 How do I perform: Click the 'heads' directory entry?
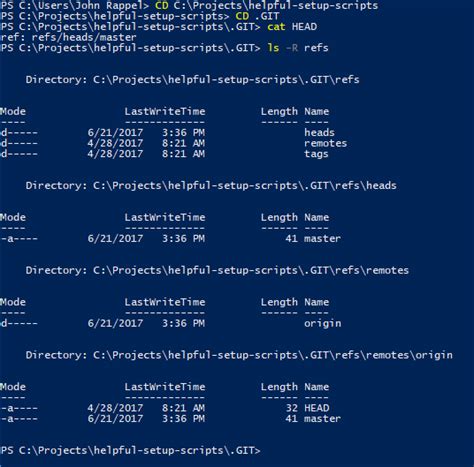click(319, 132)
